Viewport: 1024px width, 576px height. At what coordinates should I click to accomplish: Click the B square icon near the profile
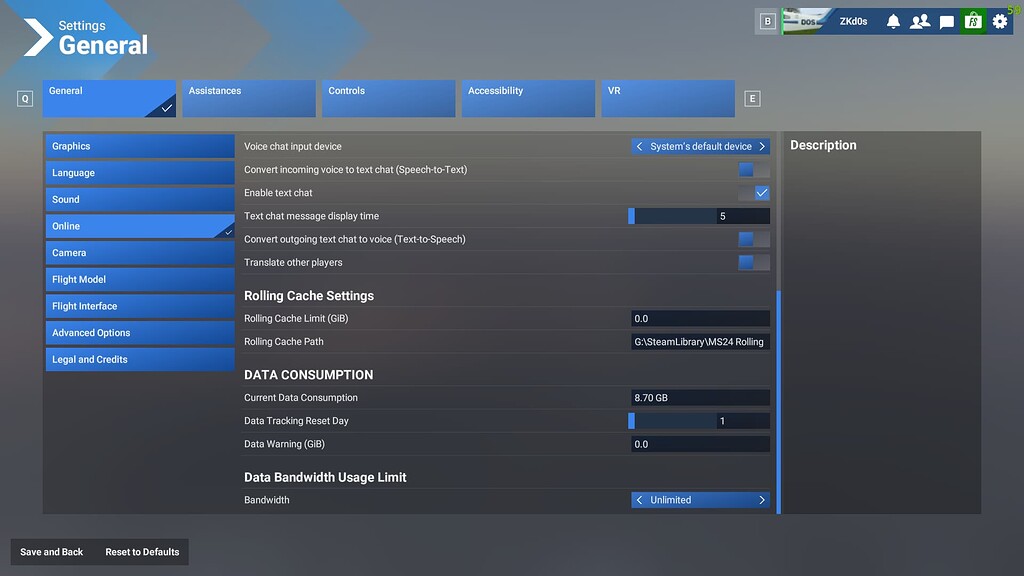click(x=766, y=21)
